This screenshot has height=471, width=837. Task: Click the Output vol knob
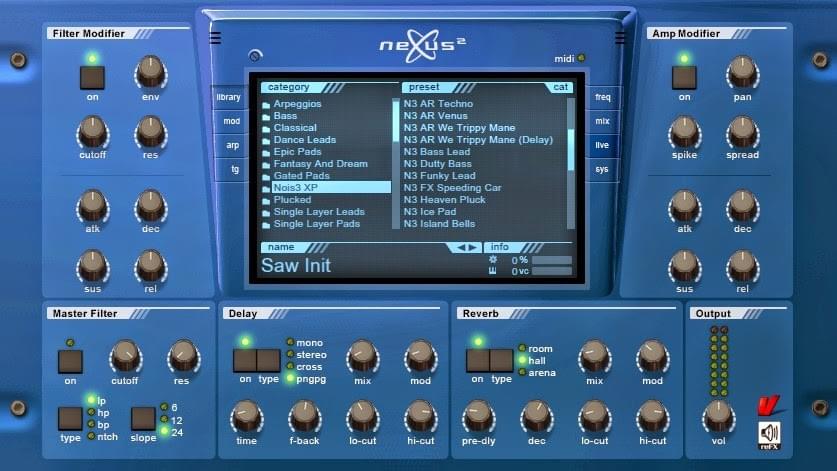coord(718,417)
